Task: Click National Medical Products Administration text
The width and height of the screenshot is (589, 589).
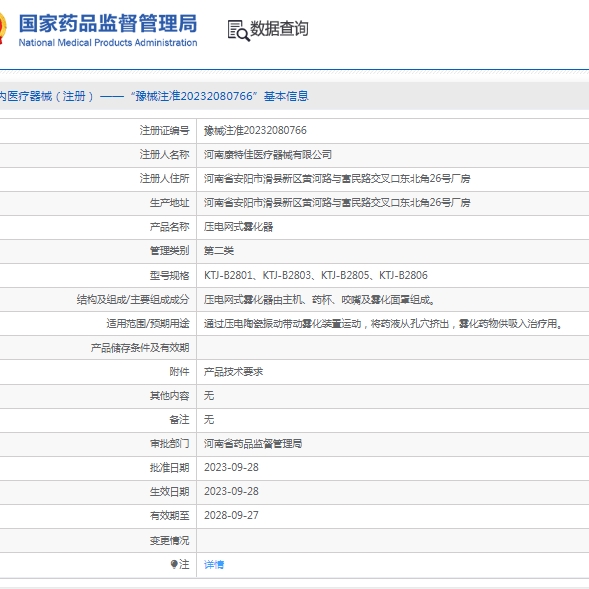Action: pos(108,43)
